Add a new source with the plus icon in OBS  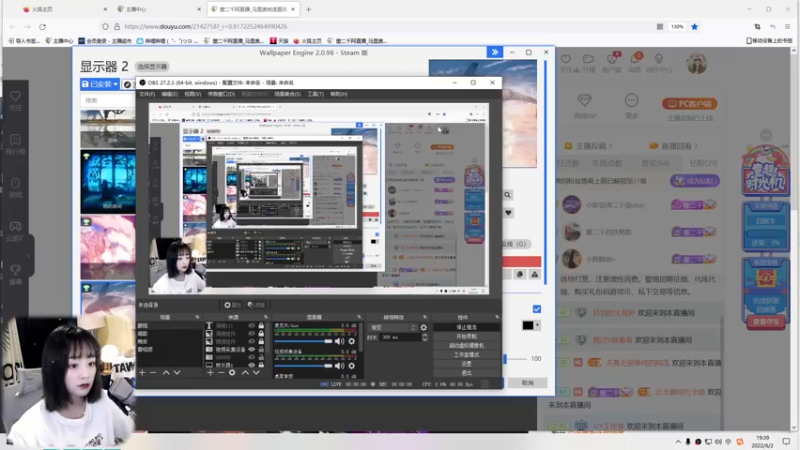210,372
